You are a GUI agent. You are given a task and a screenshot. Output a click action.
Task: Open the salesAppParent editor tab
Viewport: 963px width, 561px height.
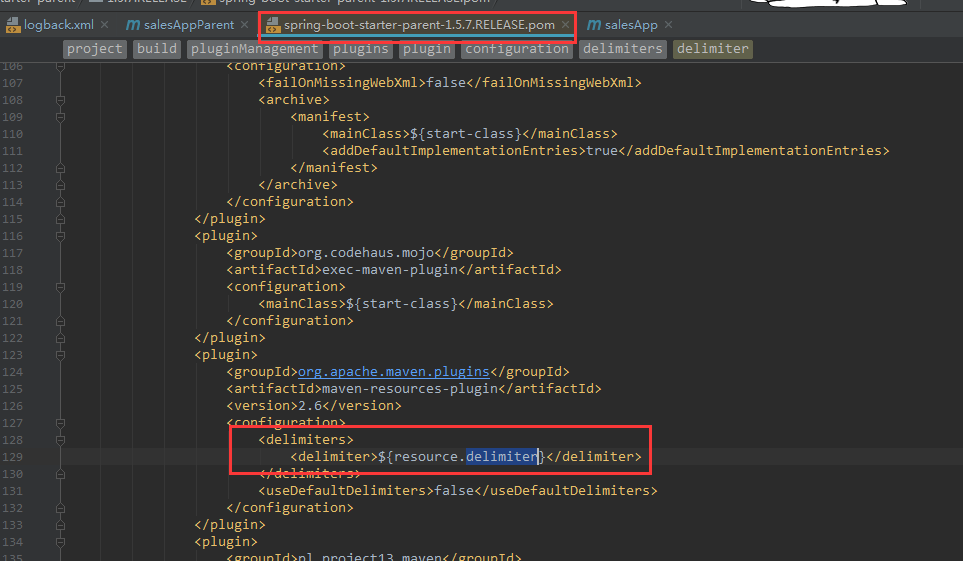click(x=189, y=25)
